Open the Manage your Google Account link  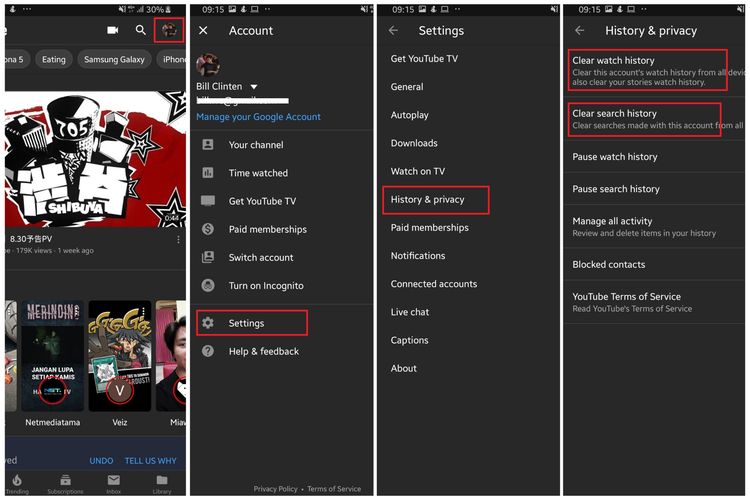click(258, 117)
